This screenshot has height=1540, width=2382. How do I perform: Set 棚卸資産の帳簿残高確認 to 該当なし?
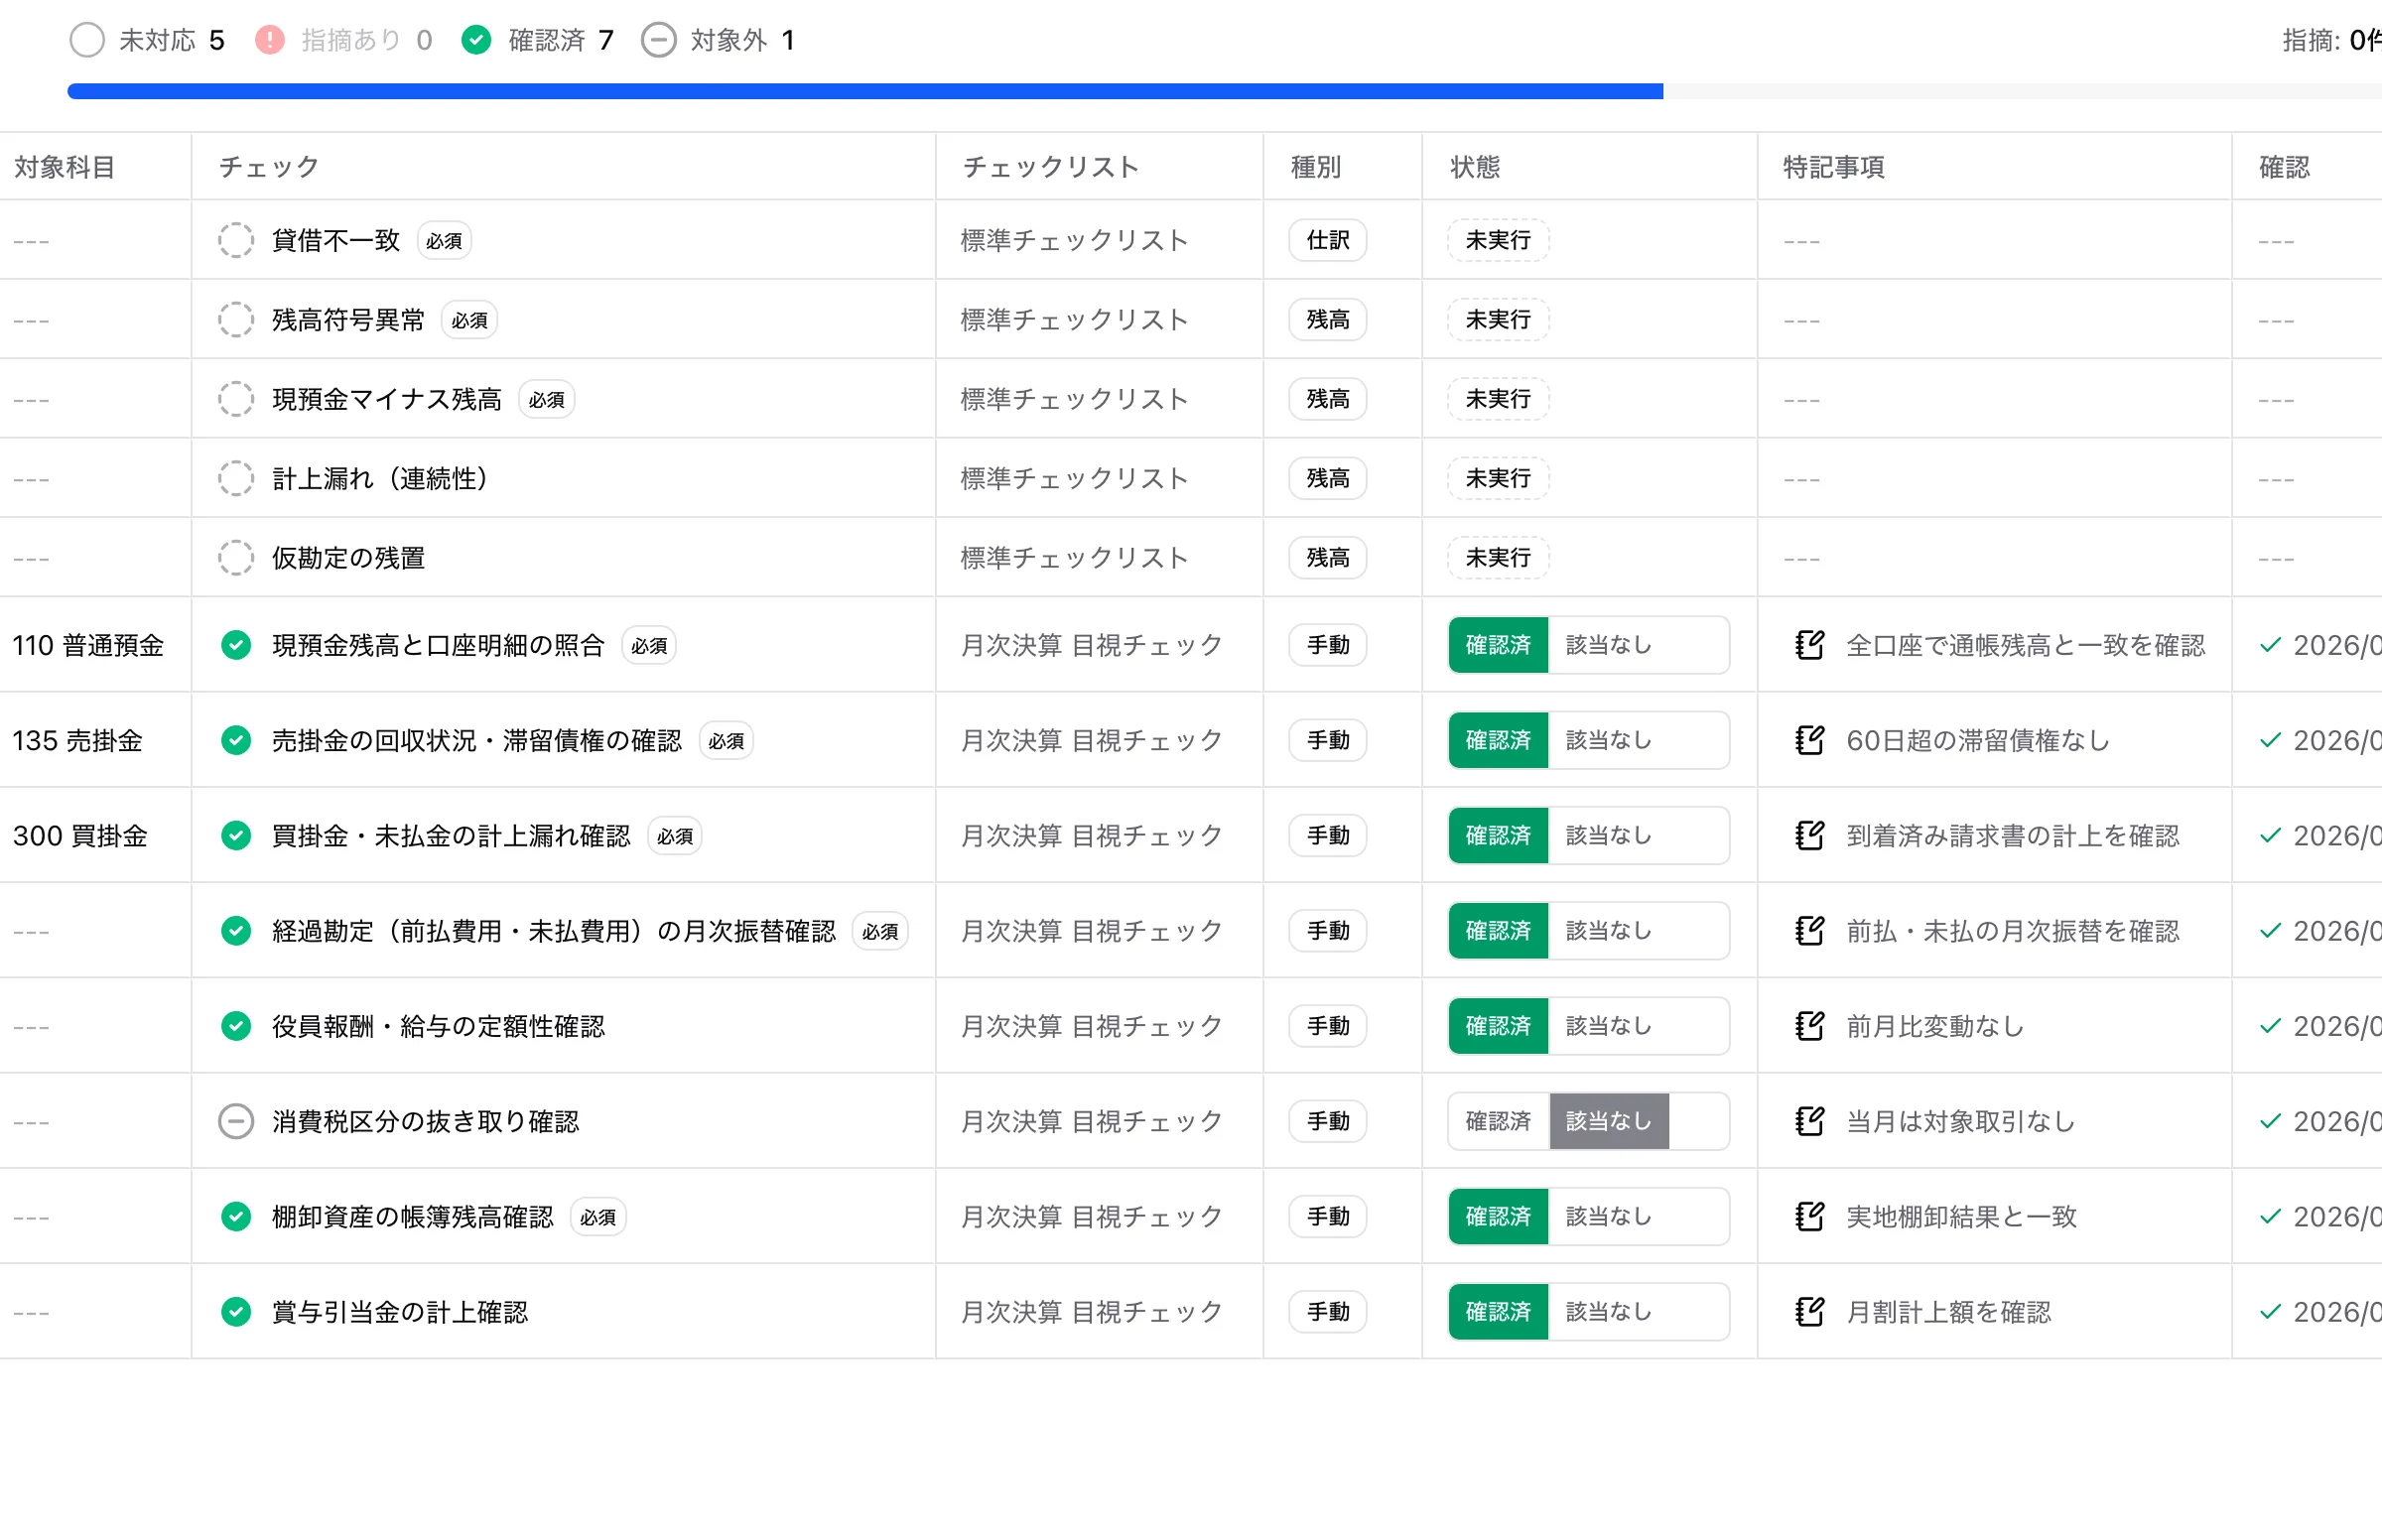1608,1216
